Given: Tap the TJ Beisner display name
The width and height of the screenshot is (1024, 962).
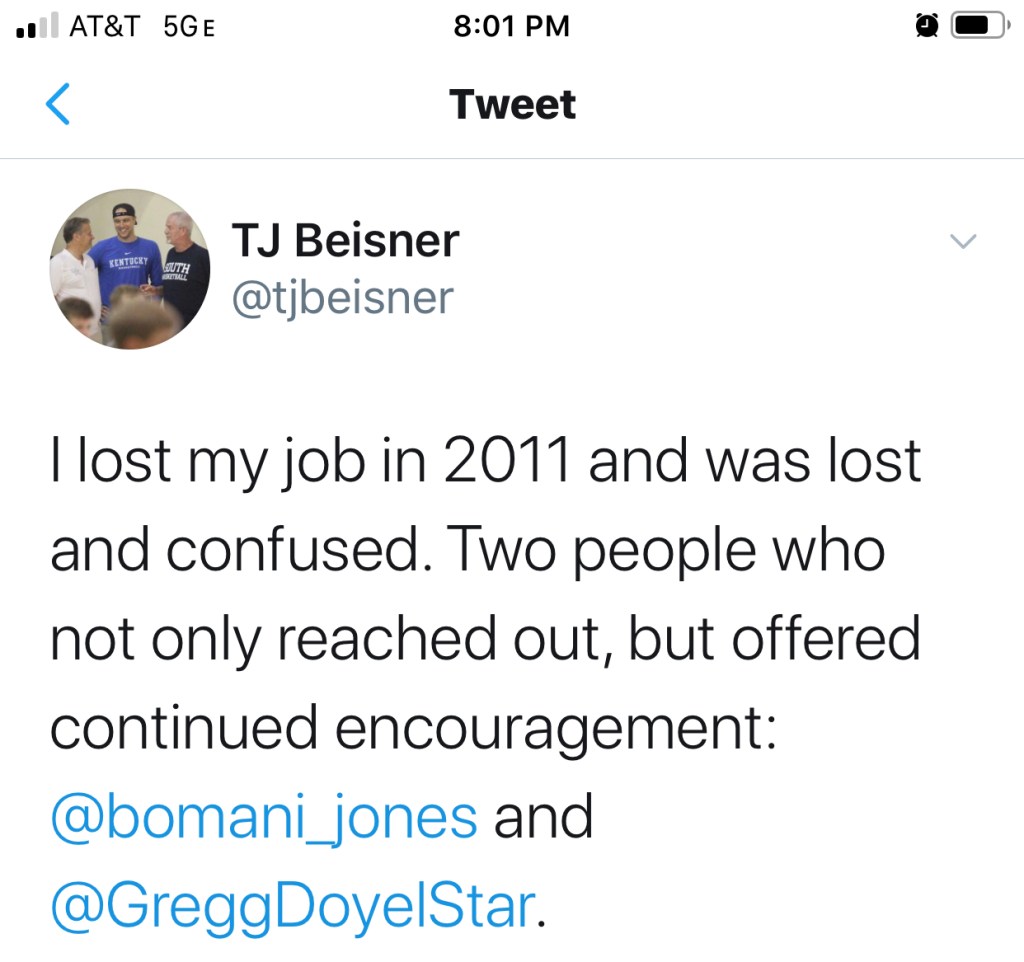Looking at the screenshot, I should tap(345, 241).
